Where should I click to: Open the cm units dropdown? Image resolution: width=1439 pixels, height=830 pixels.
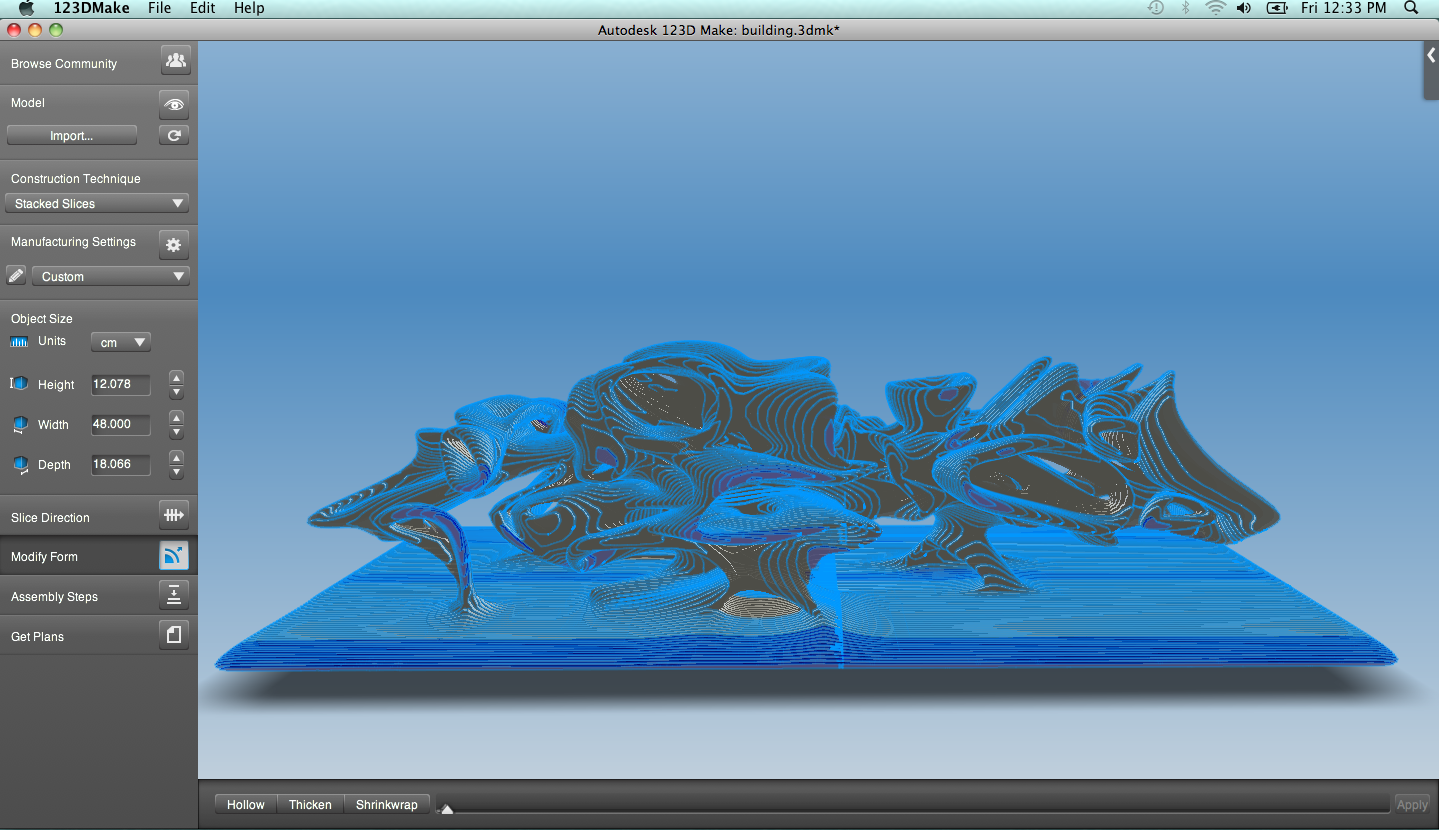pyautogui.click(x=121, y=342)
